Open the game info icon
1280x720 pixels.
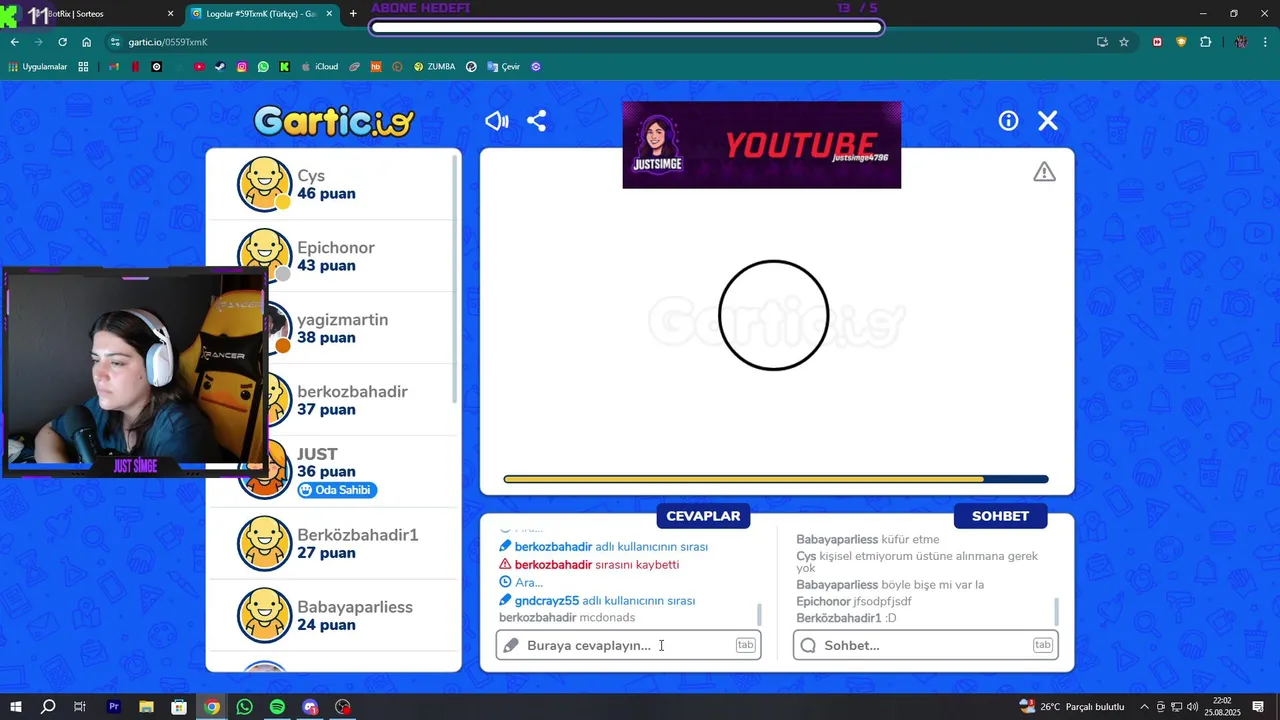pos(1008,121)
